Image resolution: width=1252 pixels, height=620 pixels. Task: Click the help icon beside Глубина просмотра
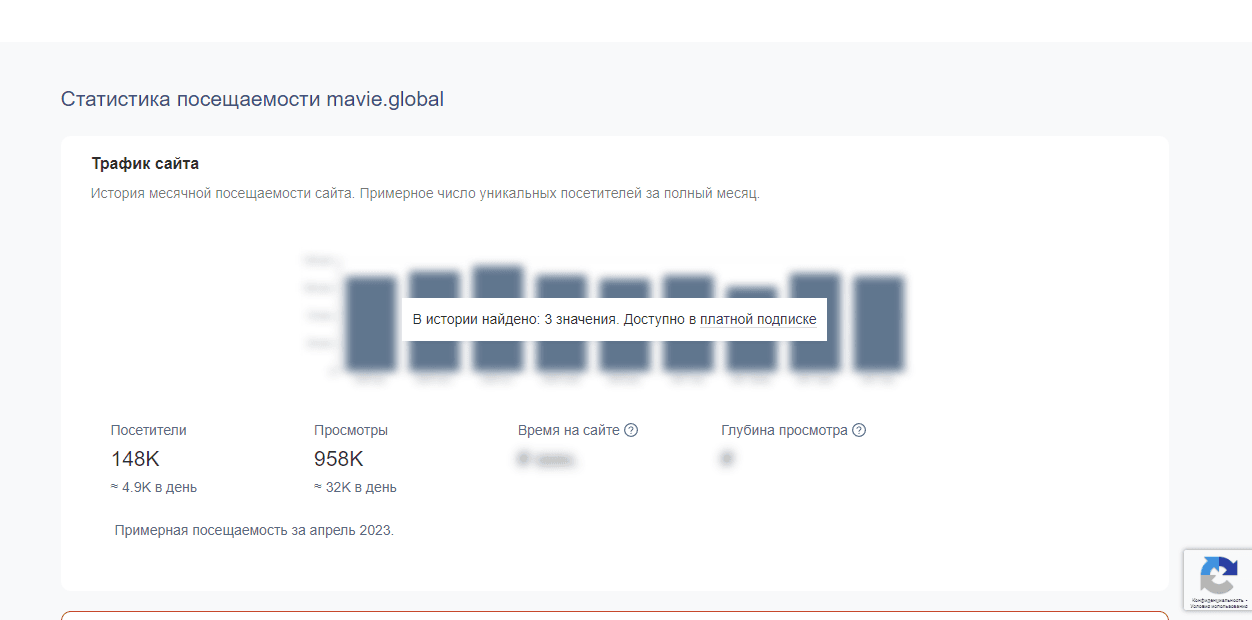click(858, 430)
